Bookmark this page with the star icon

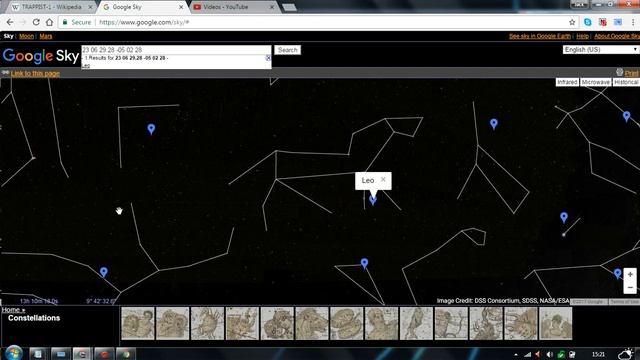(572, 22)
